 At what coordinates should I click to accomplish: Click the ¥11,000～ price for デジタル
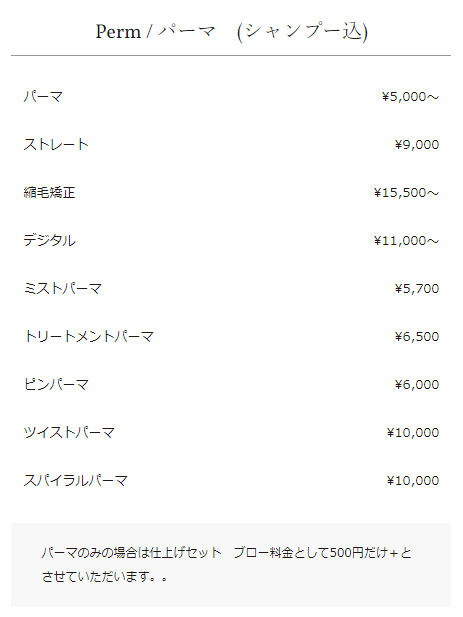406,240
